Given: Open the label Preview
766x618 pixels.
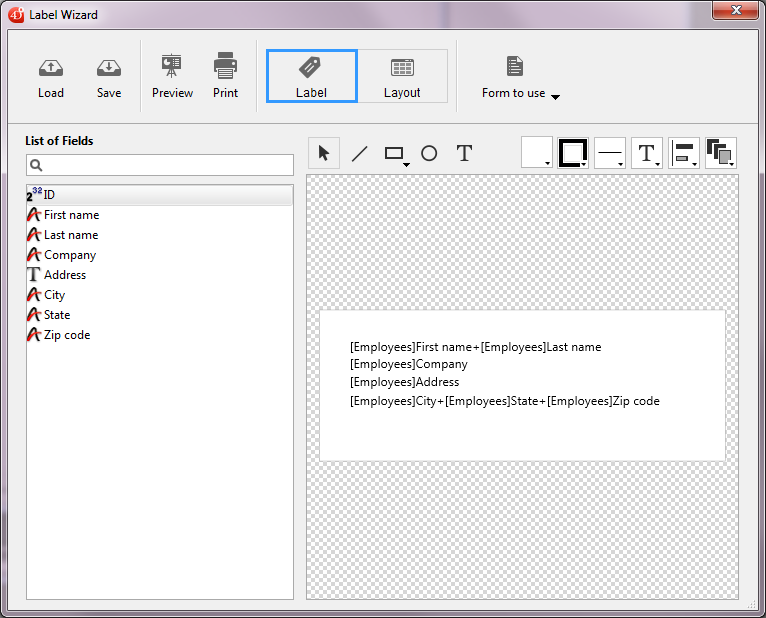Looking at the screenshot, I should coord(172,76).
